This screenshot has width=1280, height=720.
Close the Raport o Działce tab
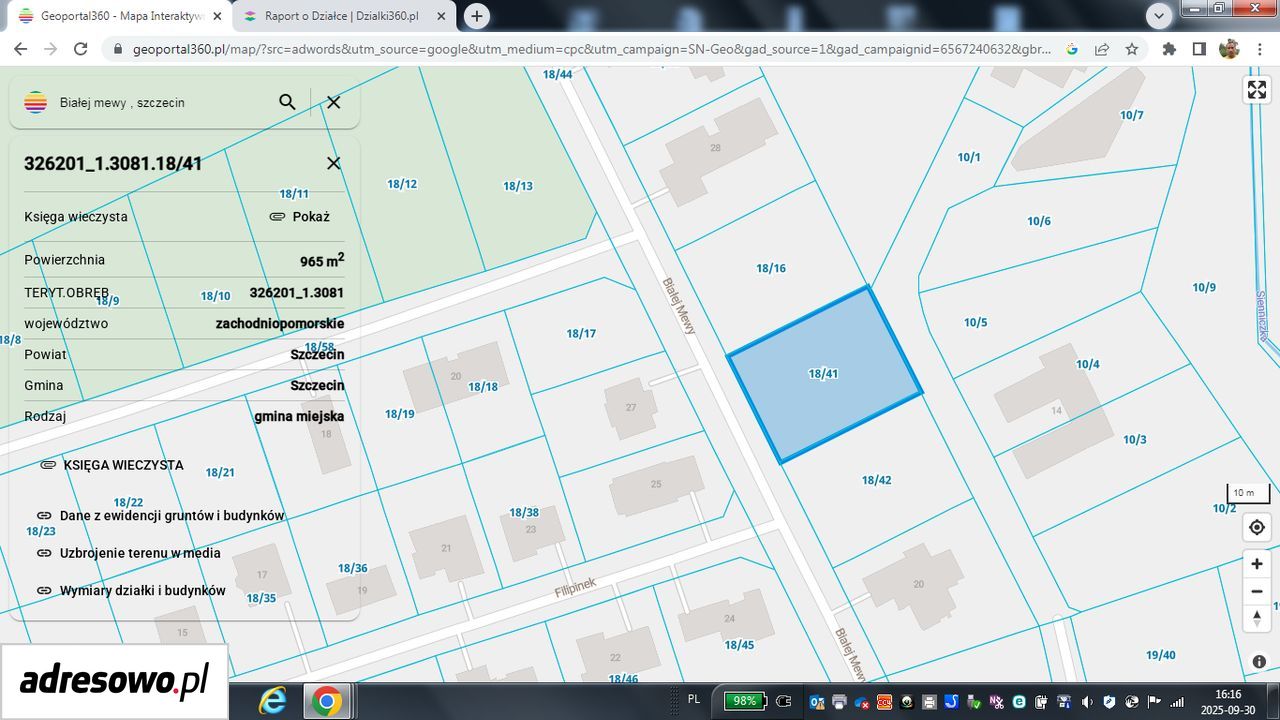point(441,16)
